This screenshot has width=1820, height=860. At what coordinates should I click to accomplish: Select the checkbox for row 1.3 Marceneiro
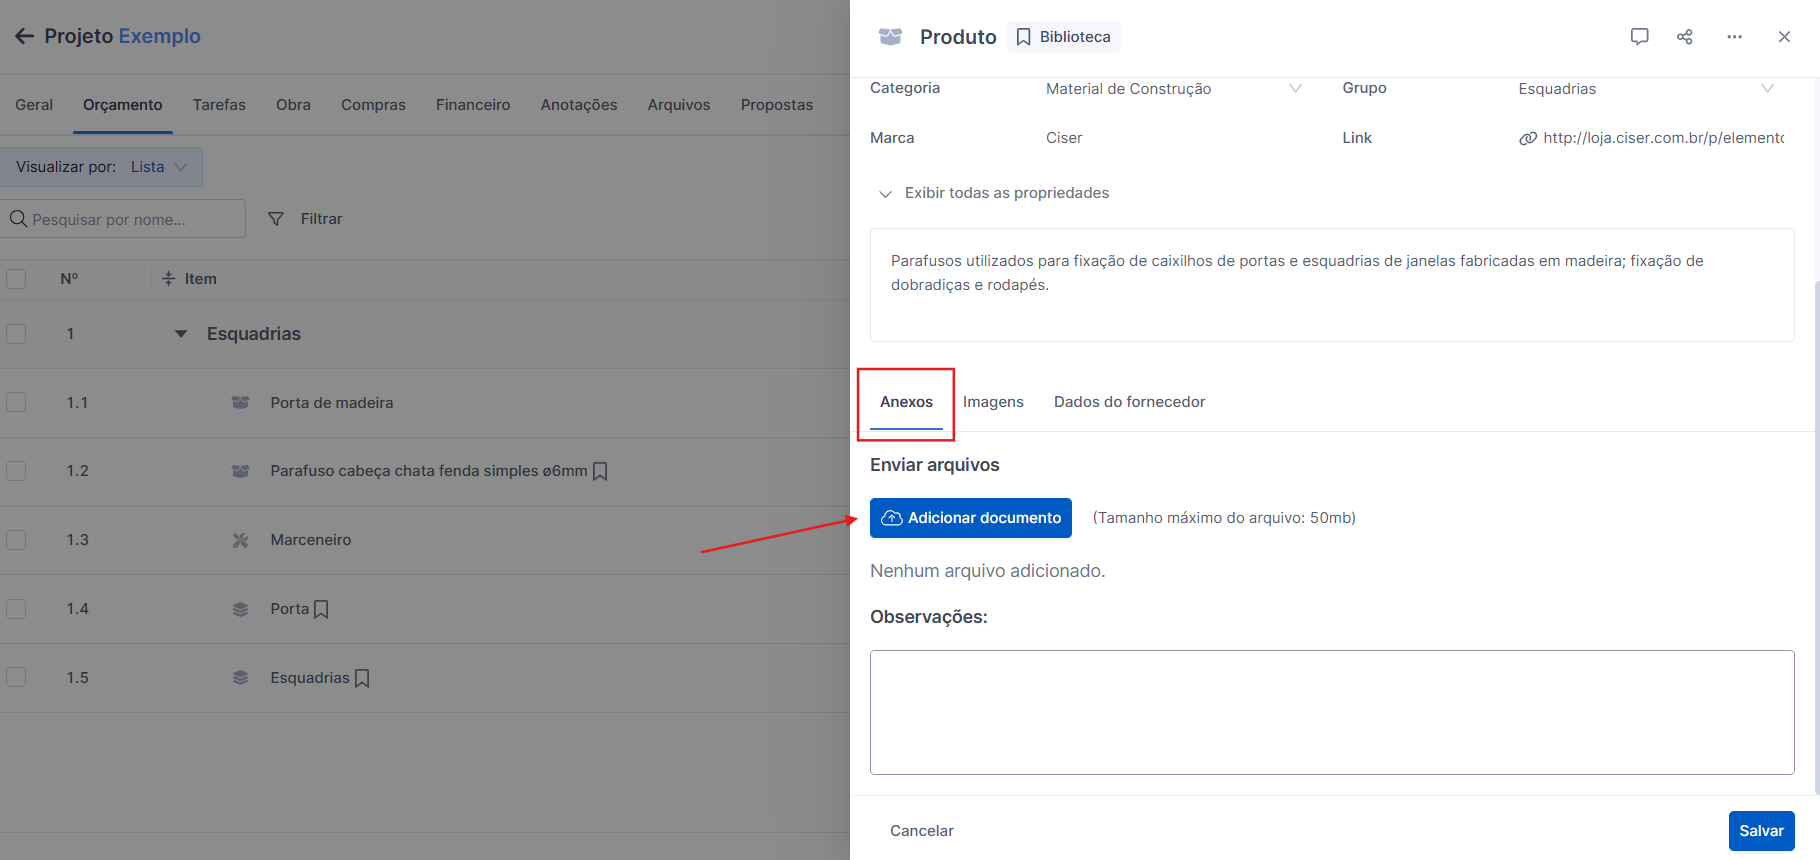(16, 540)
